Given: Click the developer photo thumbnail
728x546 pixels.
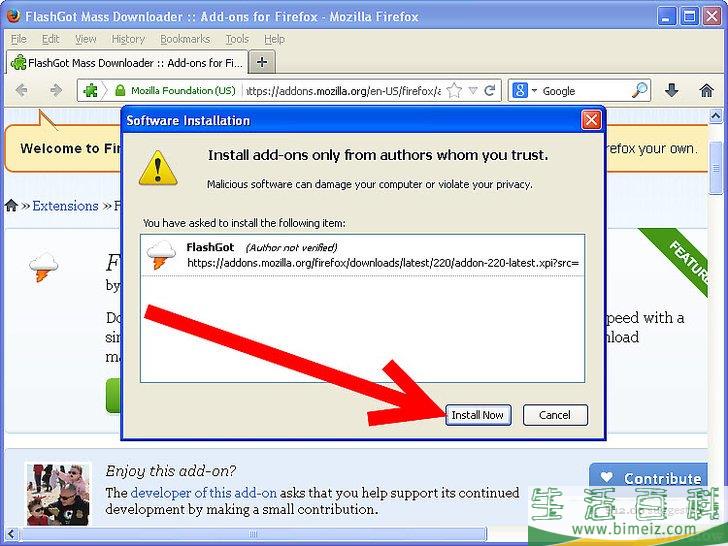Looking at the screenshot, I should coord(58,494).
